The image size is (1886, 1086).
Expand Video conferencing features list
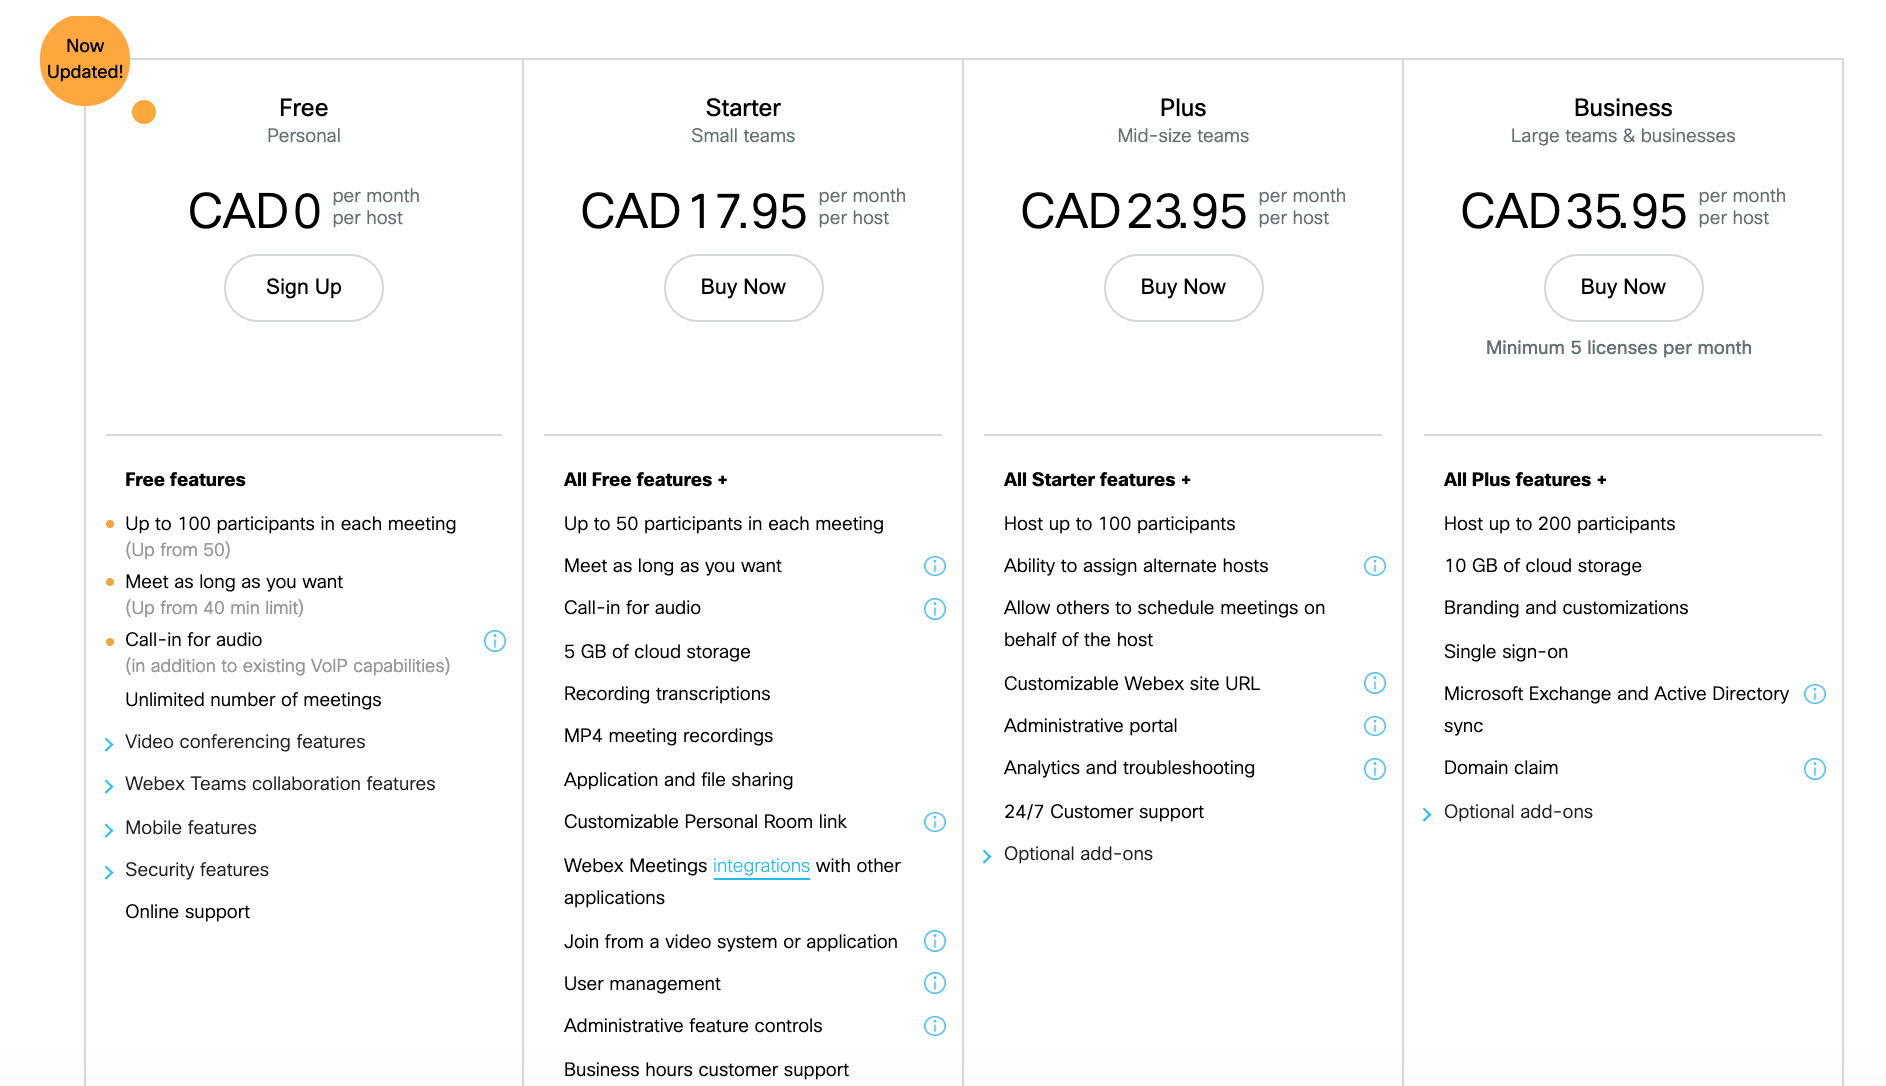click(x=244, y=742)
